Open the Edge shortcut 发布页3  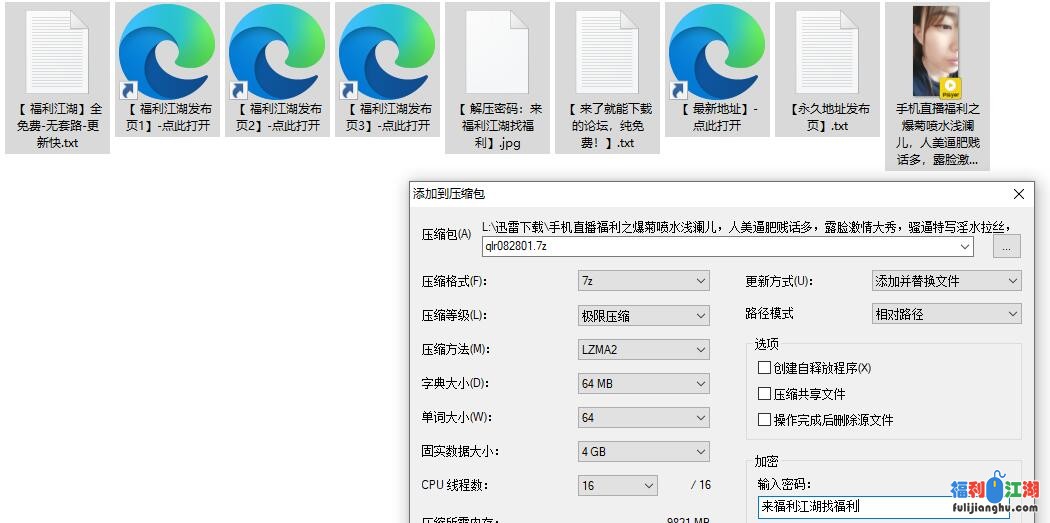[x=387, y=52]
